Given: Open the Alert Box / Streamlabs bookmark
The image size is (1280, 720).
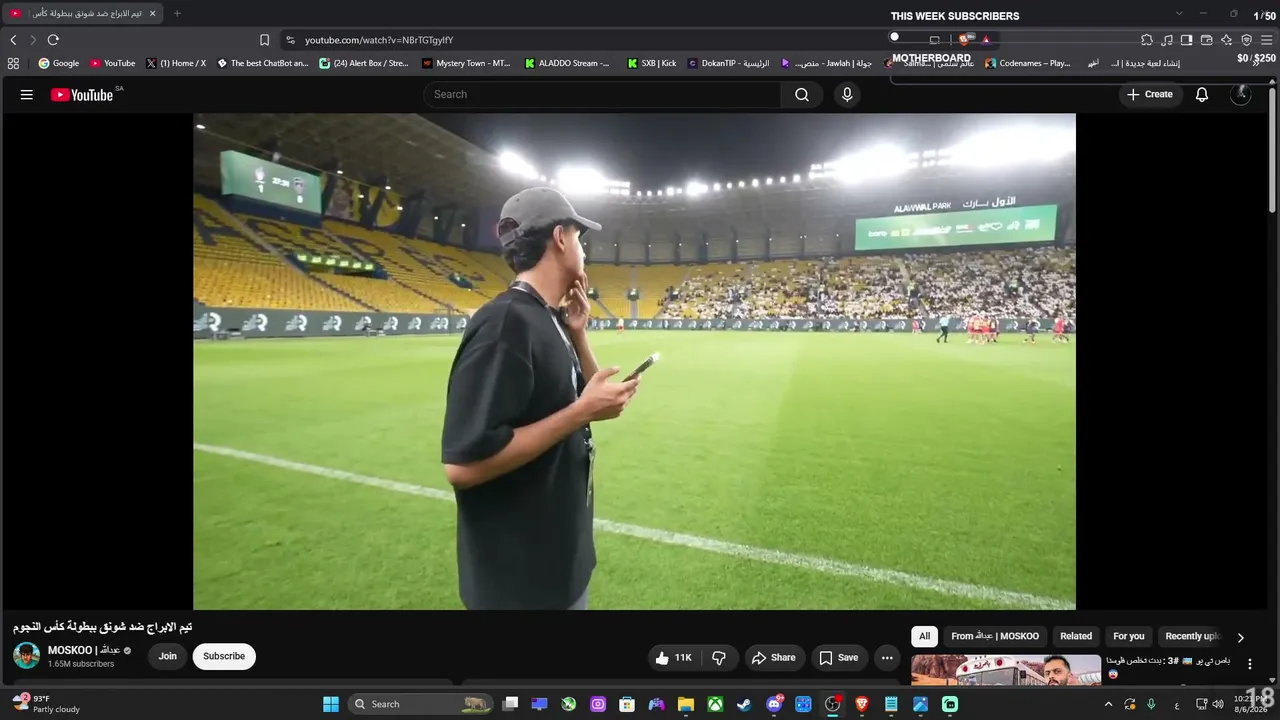Looking at the screenshot, I should pyautogui.click(x=364, y=63).
